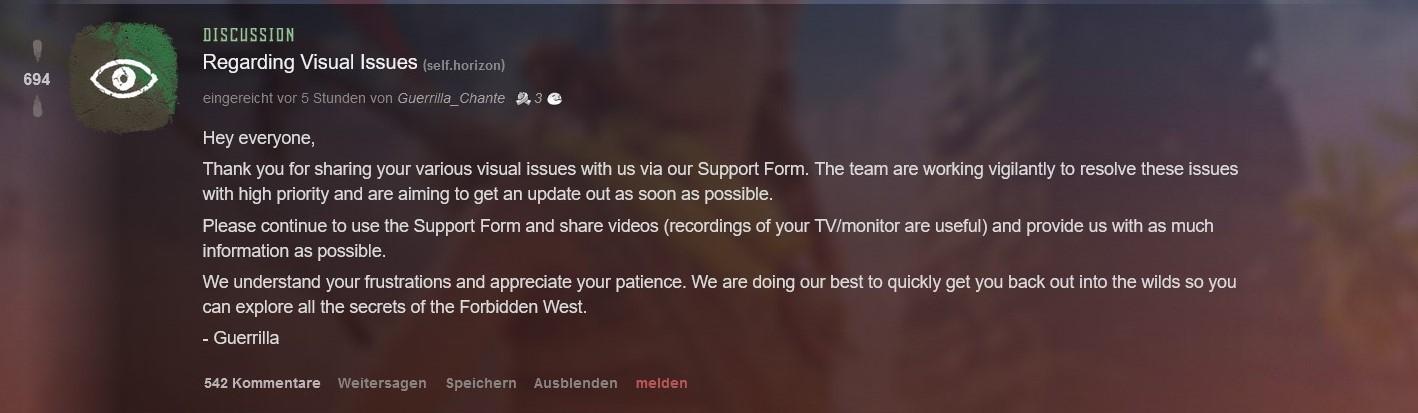Open the Regarding Visual Issues title link

pos(310,62)
